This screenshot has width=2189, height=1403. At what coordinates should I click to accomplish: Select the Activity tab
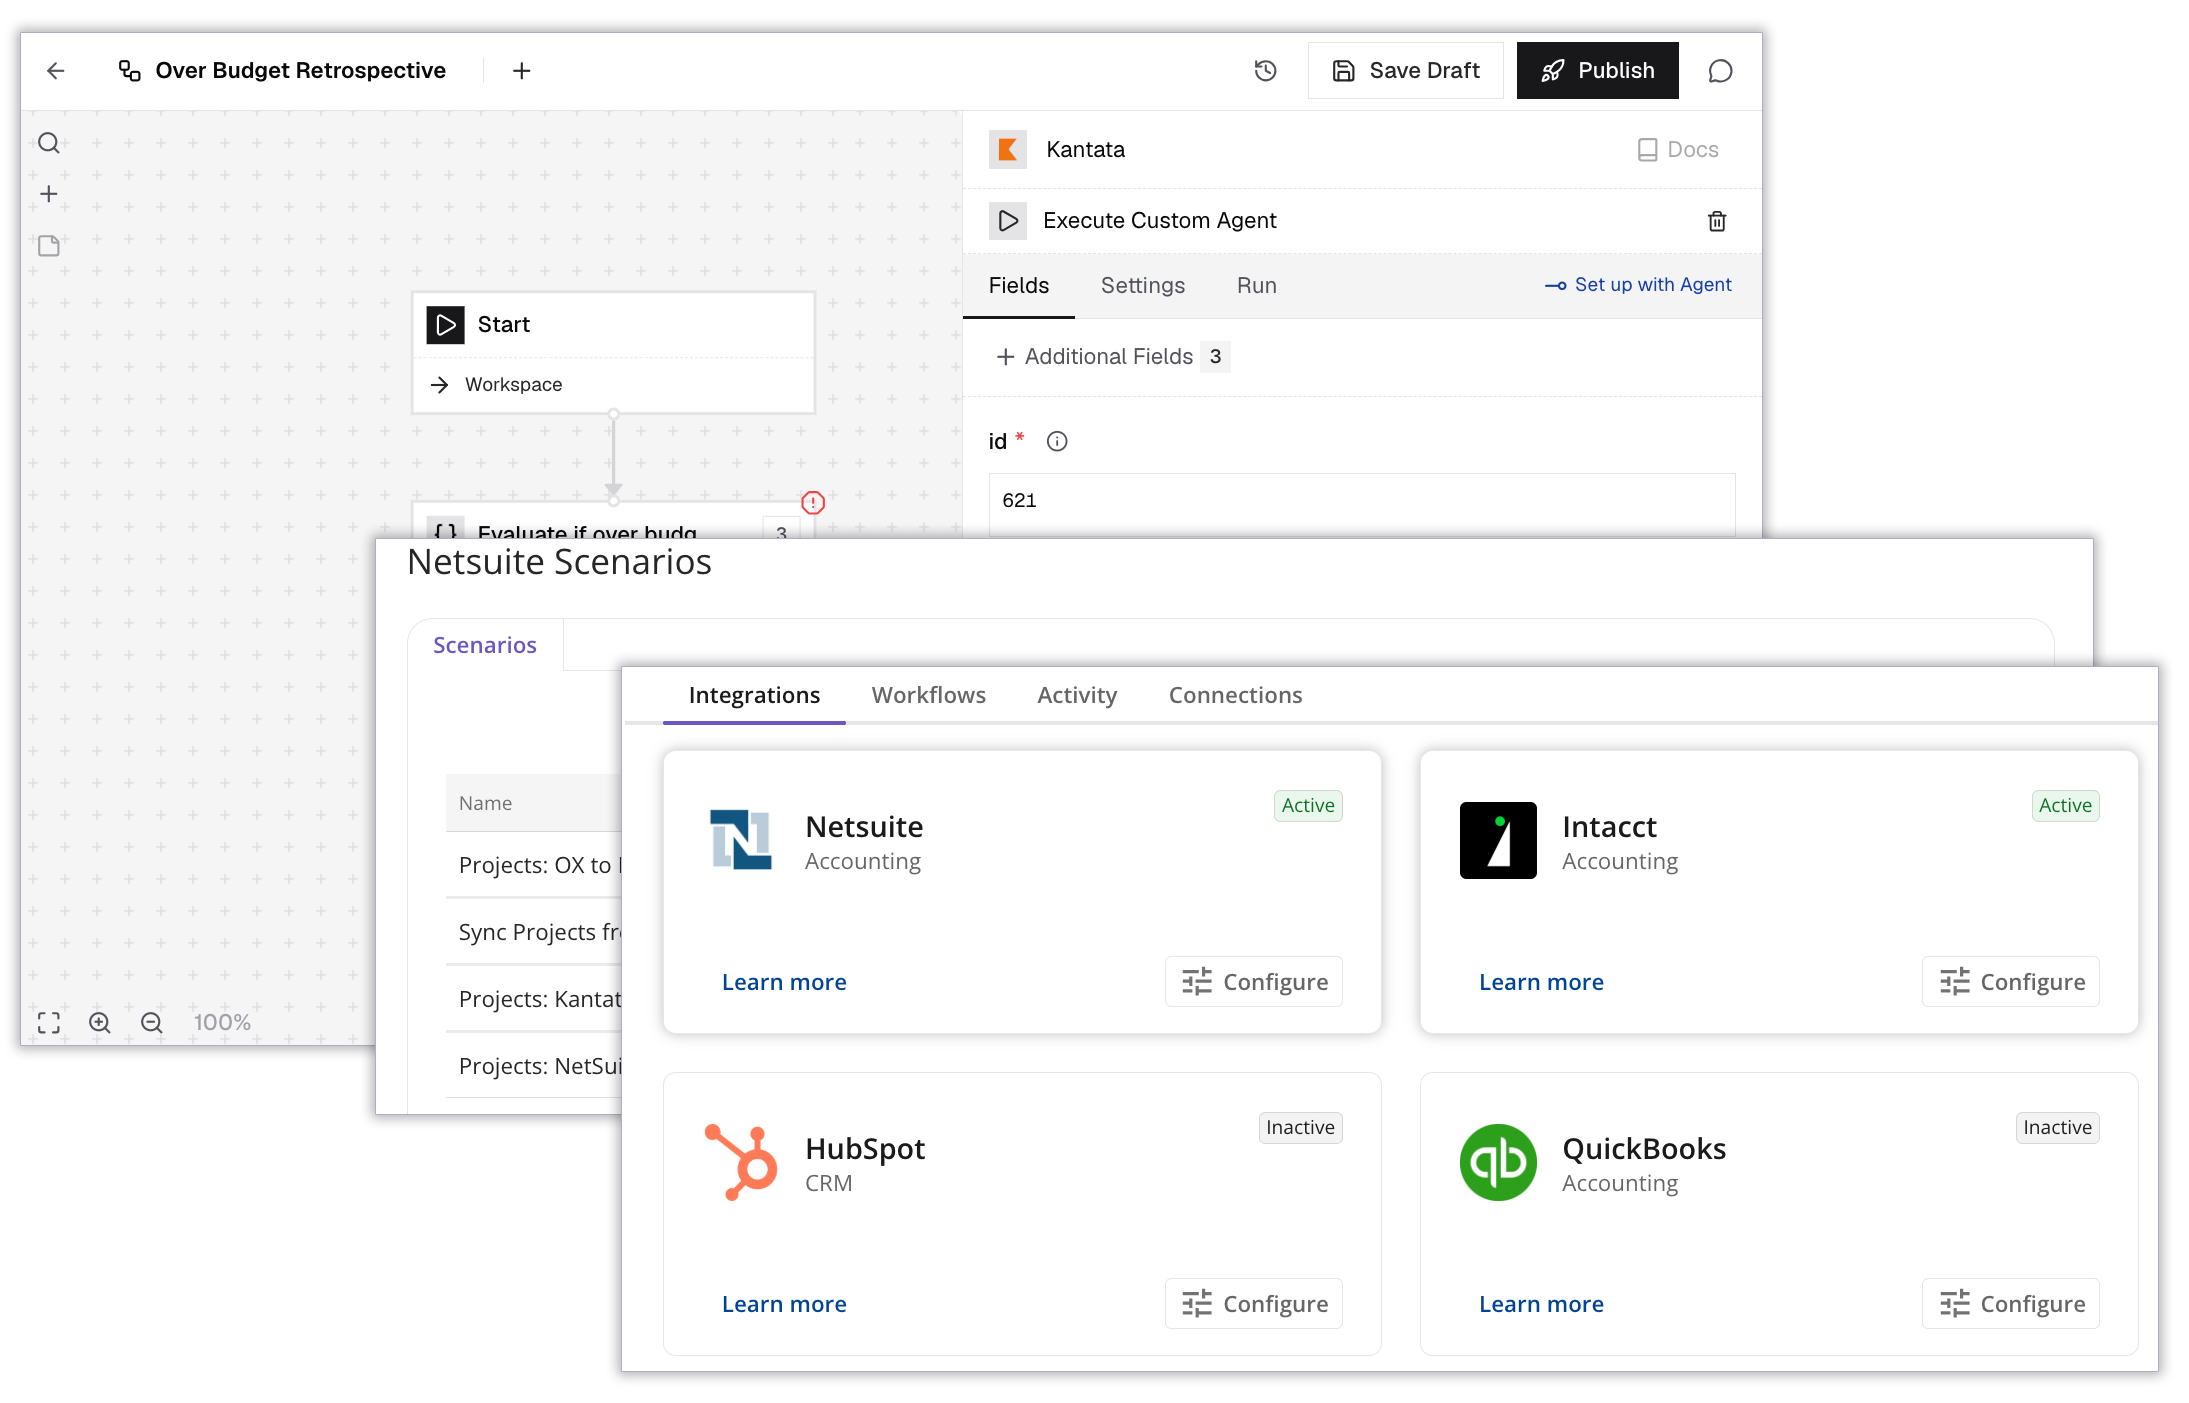click(1077, 695)
